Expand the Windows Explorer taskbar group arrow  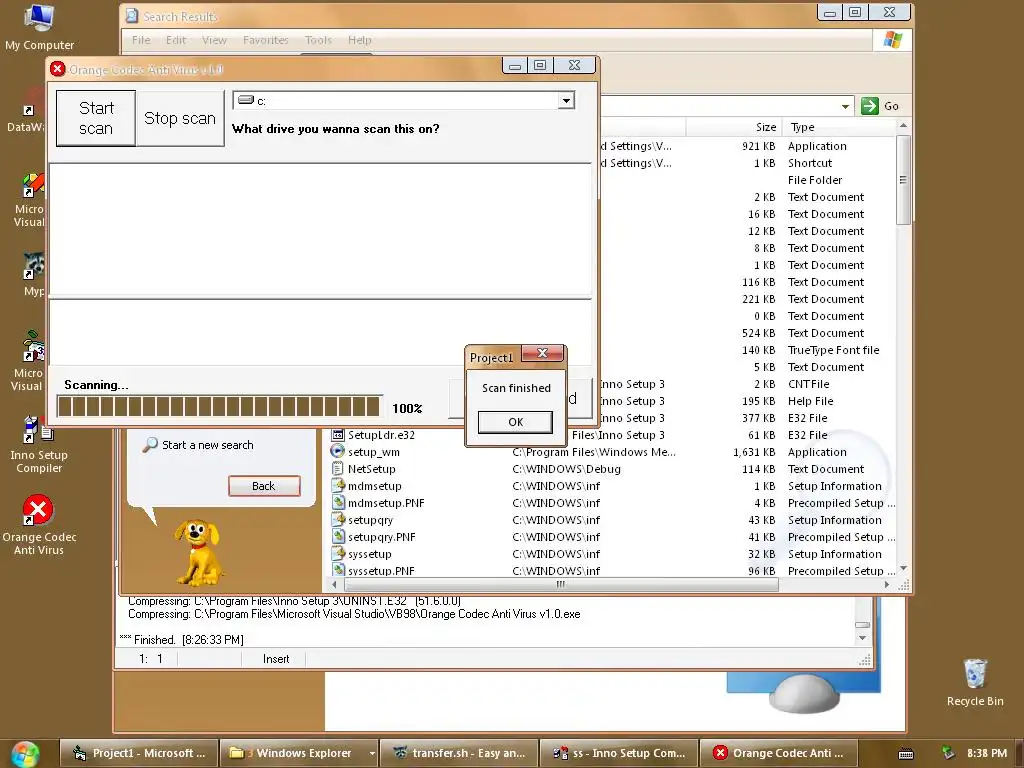coord(372,753)
